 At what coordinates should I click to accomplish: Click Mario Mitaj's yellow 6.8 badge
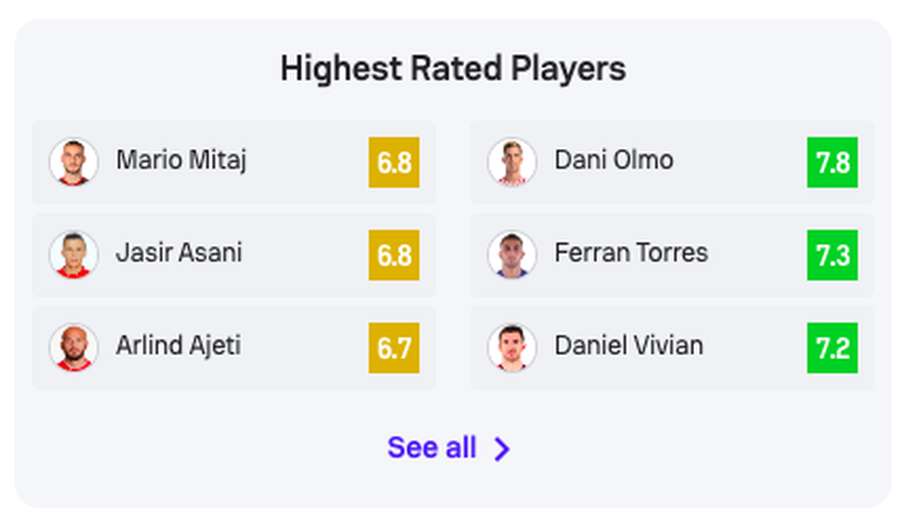pyautogui.click(x=394, y=162)
